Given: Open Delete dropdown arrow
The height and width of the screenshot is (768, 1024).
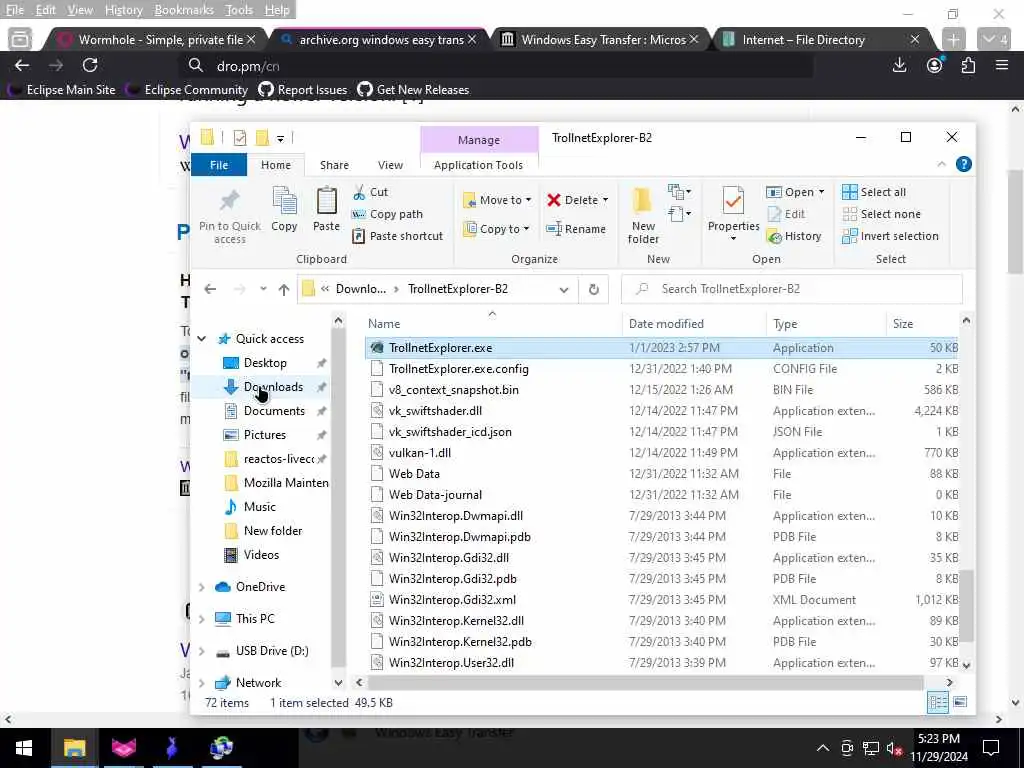Looking at the screenshot, I should point(605,200).
